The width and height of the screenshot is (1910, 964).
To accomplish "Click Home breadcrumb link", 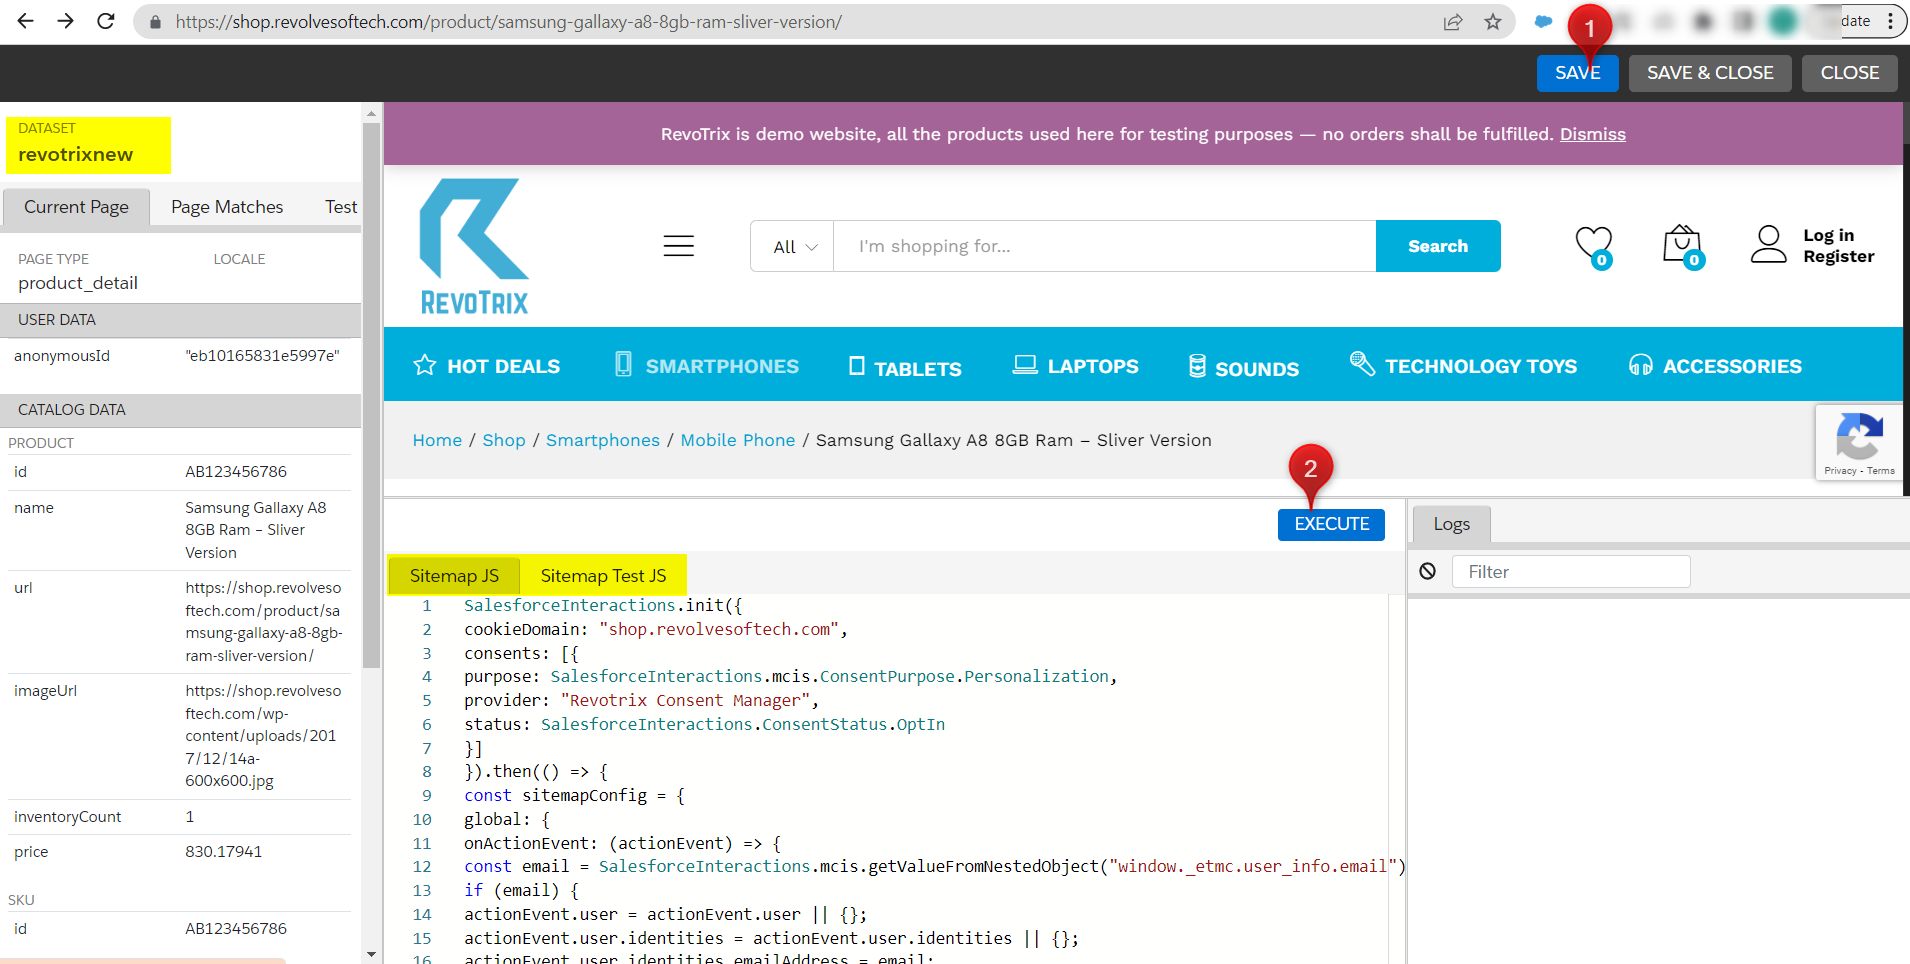I will point(437,440).
